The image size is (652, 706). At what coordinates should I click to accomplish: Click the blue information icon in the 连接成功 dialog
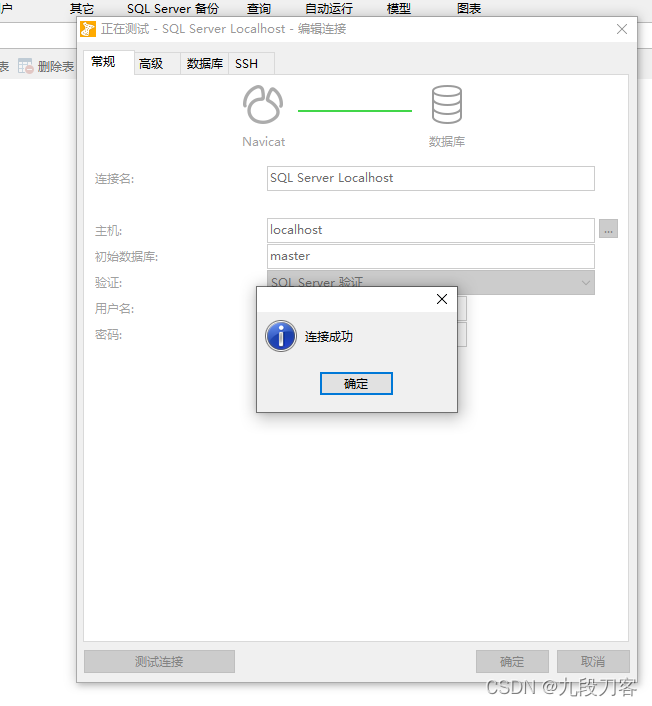pos(281,336)
